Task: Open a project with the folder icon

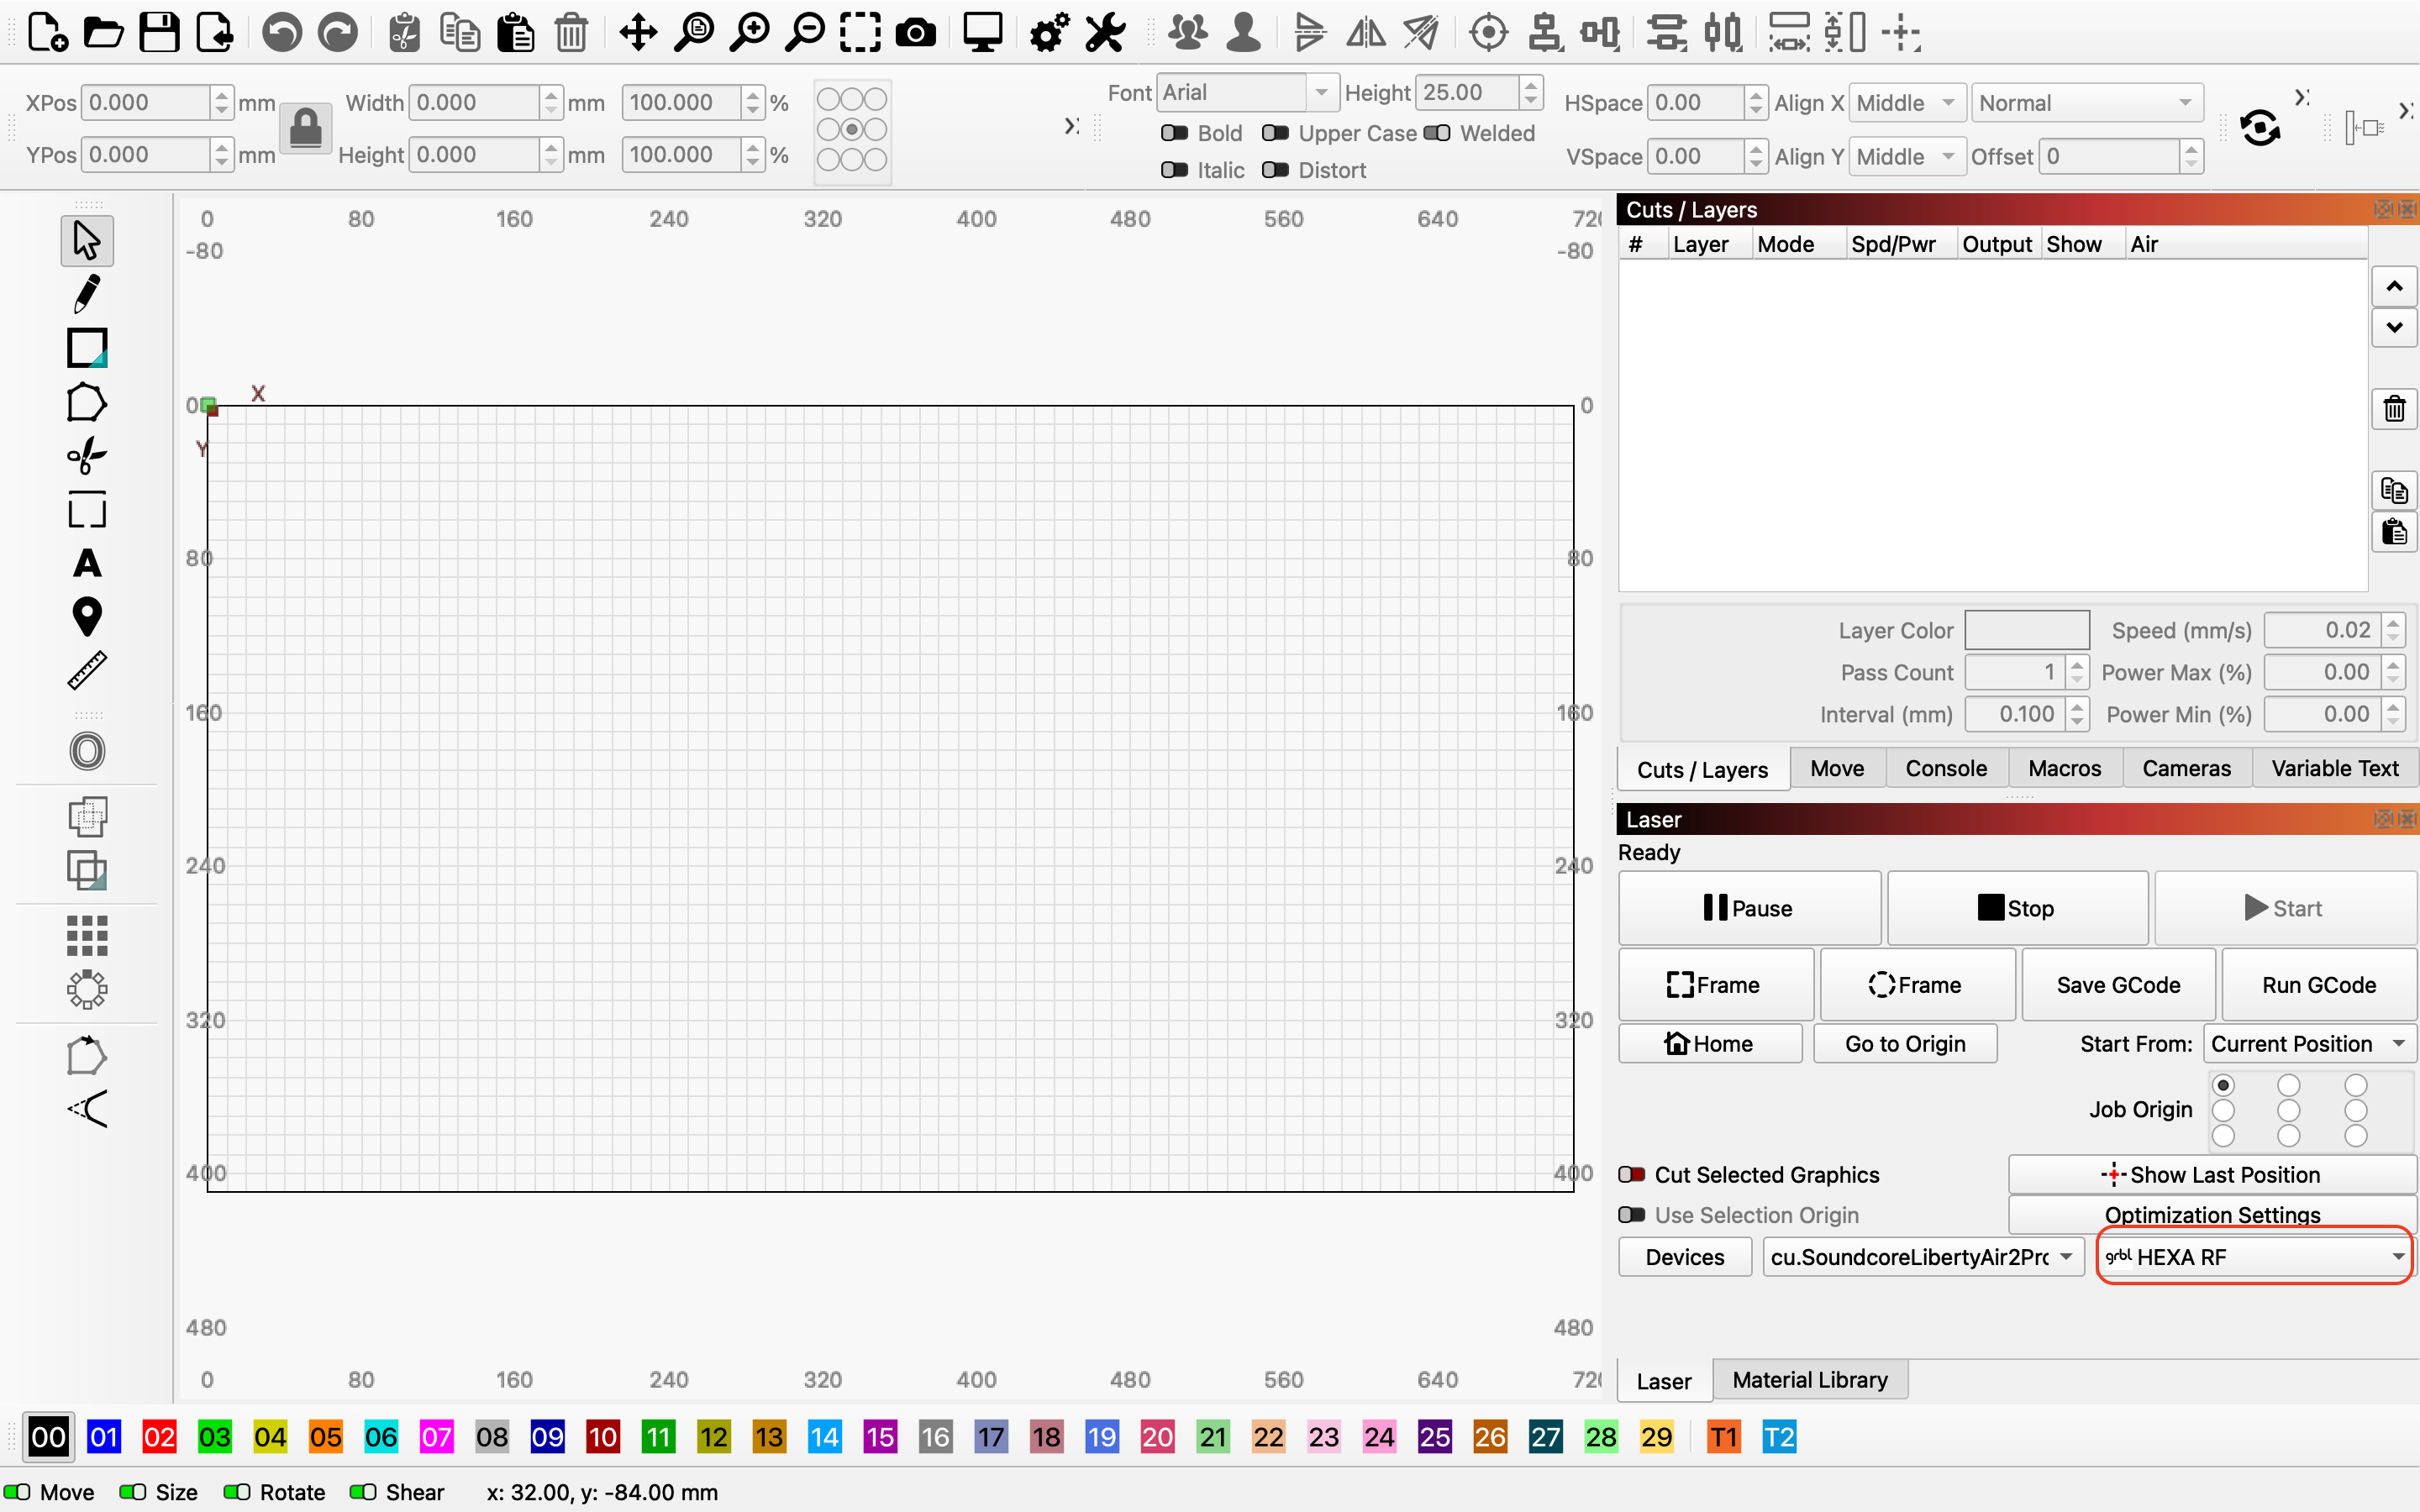Action: 103,32
